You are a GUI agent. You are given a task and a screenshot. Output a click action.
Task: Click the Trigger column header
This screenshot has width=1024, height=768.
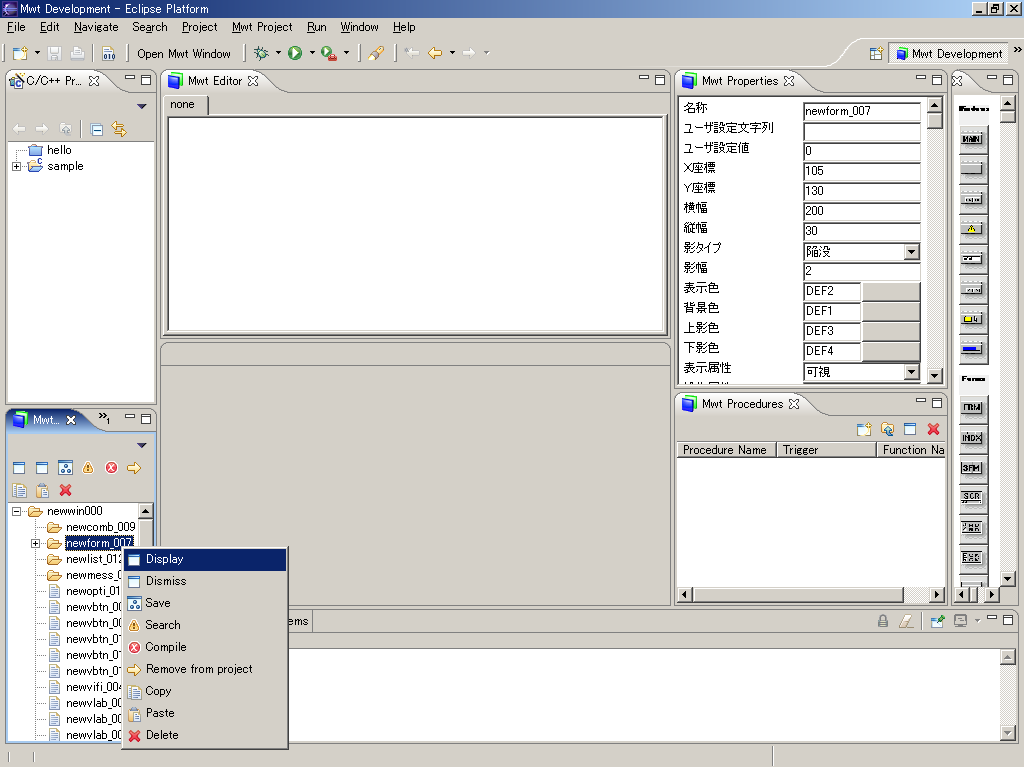(x=826, y=450)
